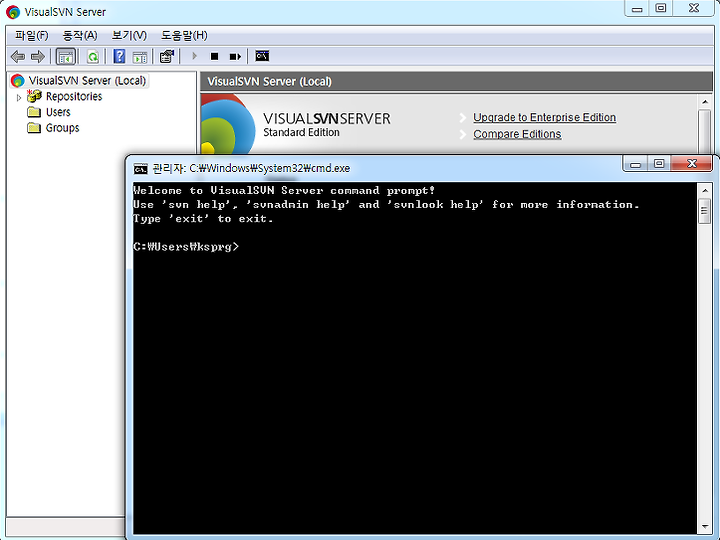Select Groups in the tree
Image resolution: width=720 pixels, height=540 pixels.
click(x=62, y=128)
